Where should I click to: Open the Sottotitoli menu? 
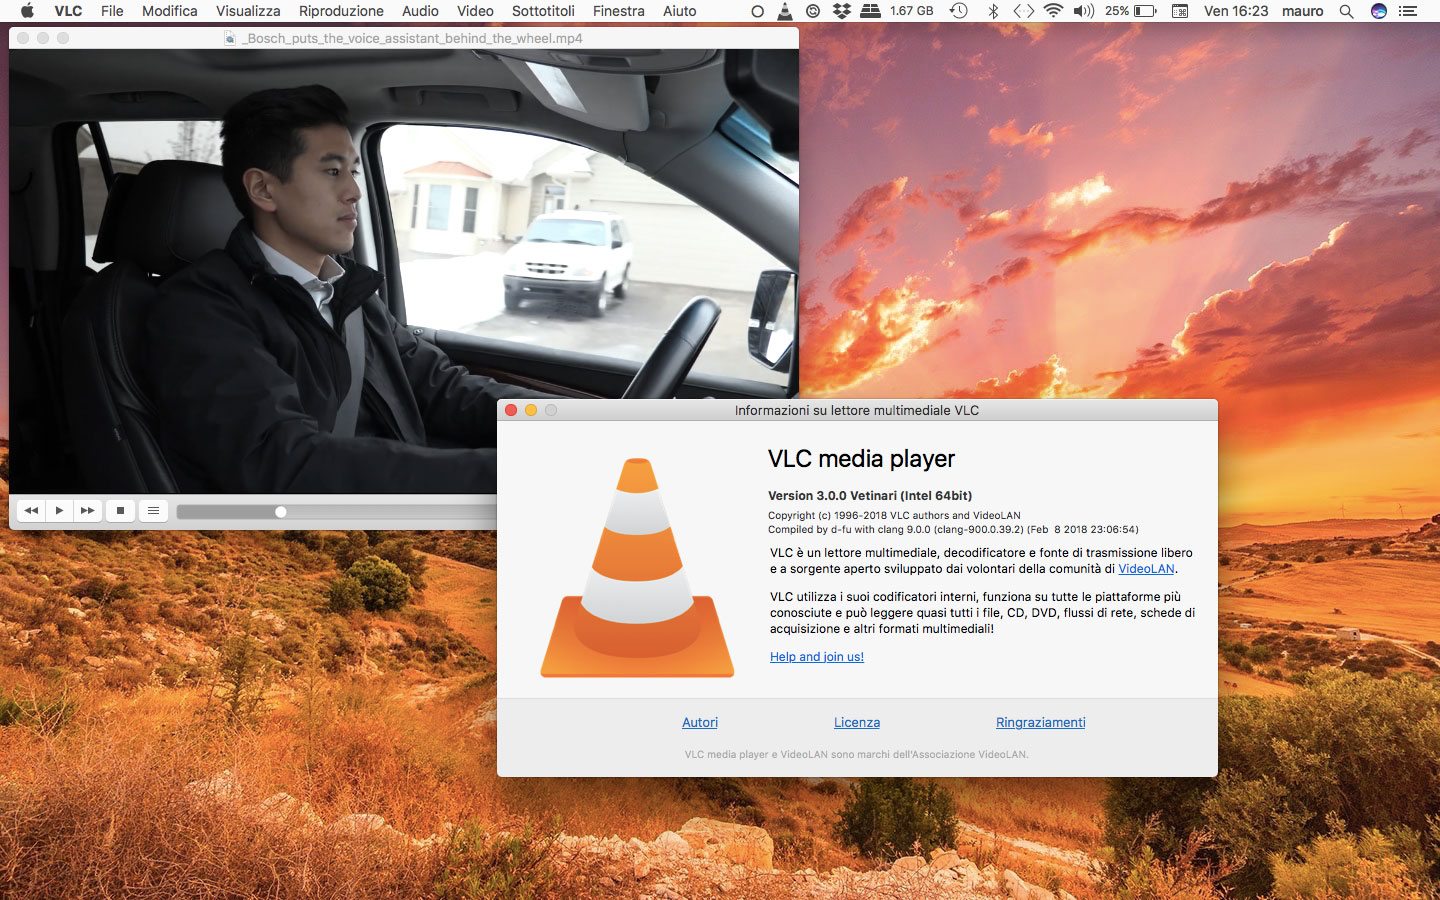pyautogui.click(x=543, y=11)
